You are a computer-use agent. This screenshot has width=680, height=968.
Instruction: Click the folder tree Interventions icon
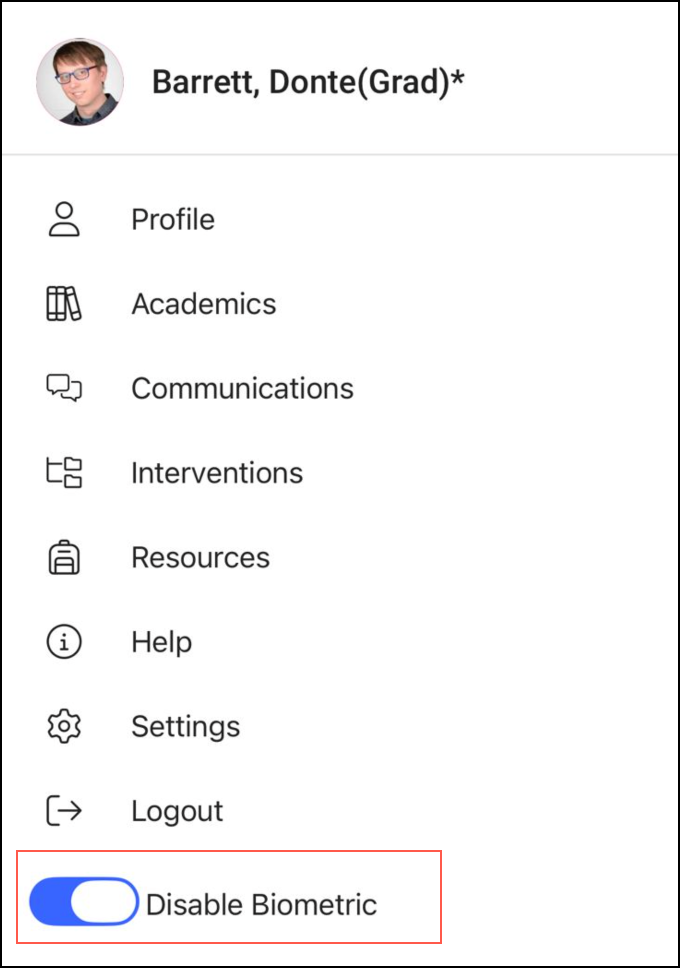coord(64,472)
